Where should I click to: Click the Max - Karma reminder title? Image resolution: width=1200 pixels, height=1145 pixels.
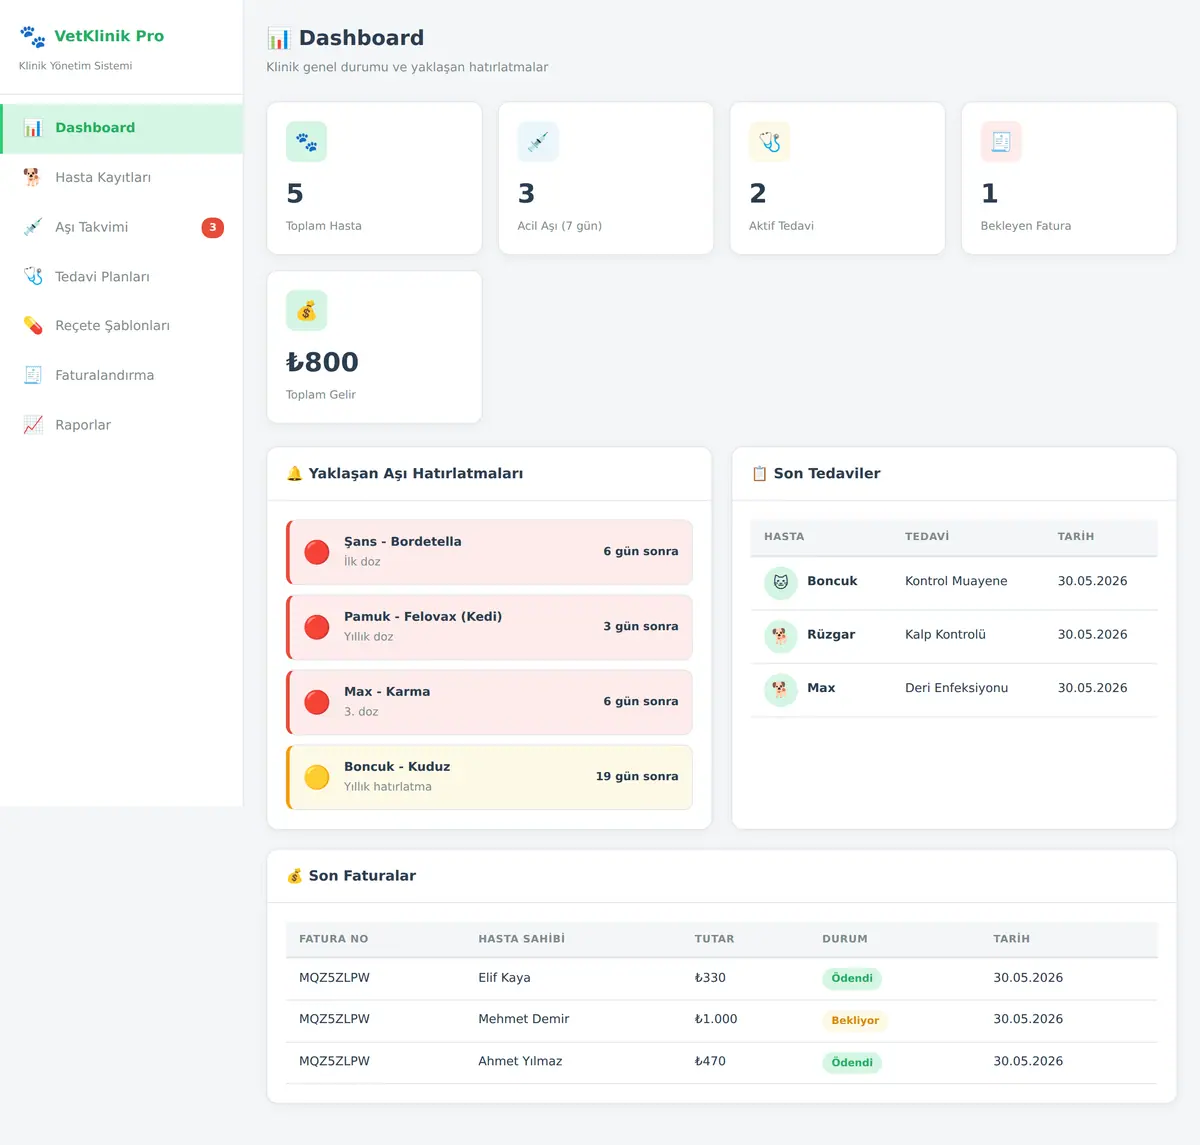pyautogui.click(x=387, y=692)
